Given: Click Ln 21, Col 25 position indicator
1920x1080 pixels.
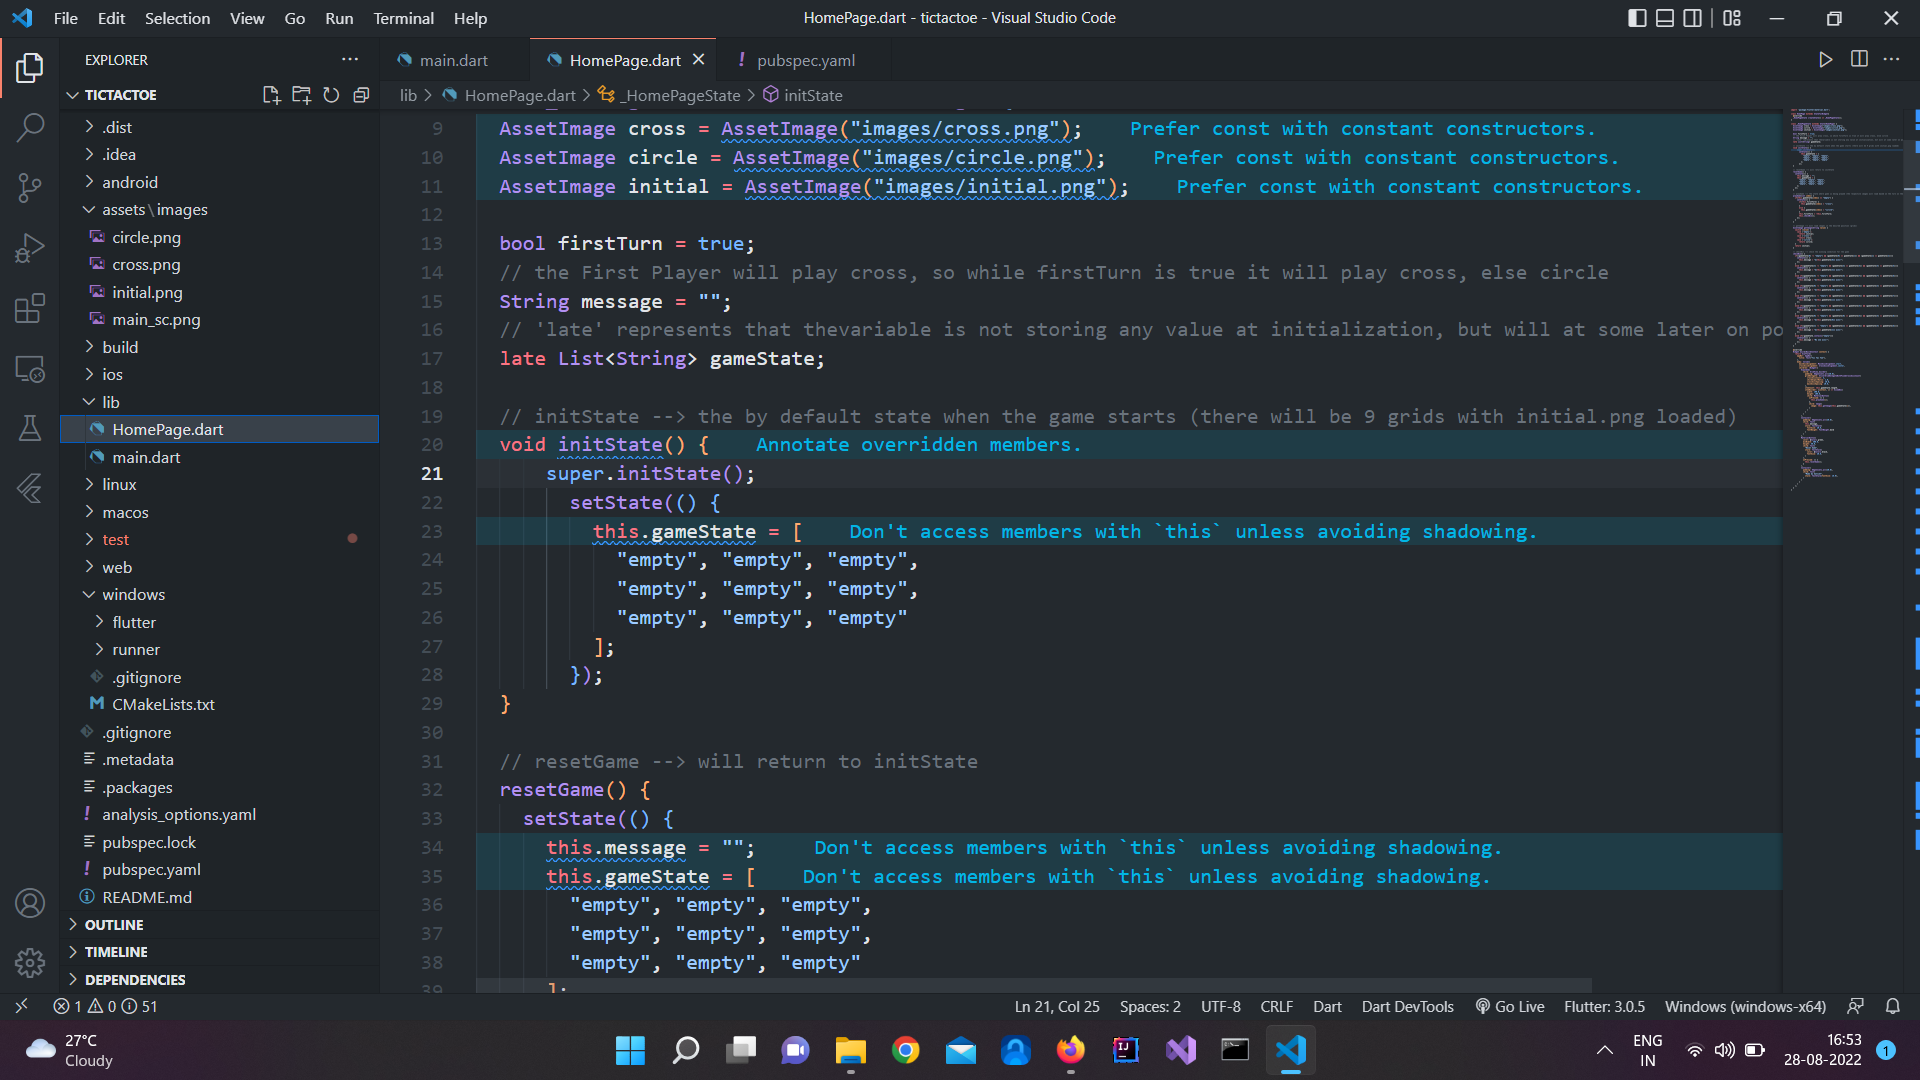Looking at the screenshot, I should 1057,1006.
